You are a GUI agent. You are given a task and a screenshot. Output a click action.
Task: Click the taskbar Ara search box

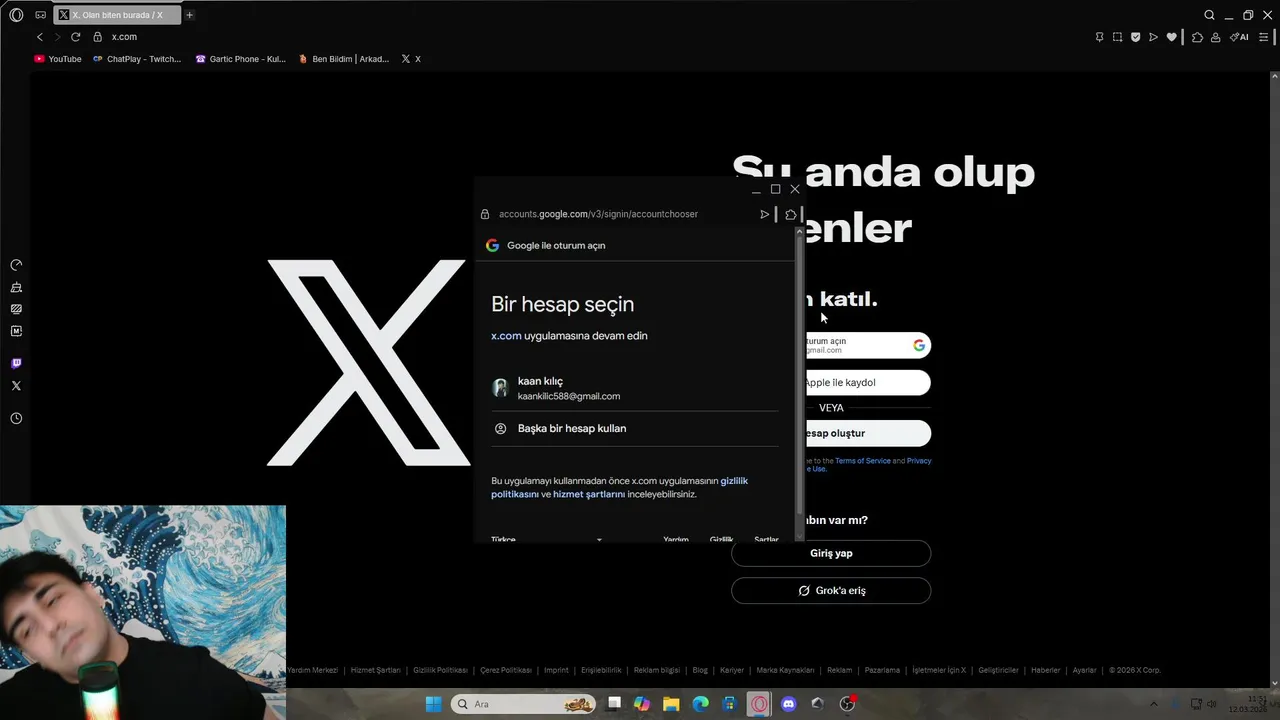pos(523,704)
